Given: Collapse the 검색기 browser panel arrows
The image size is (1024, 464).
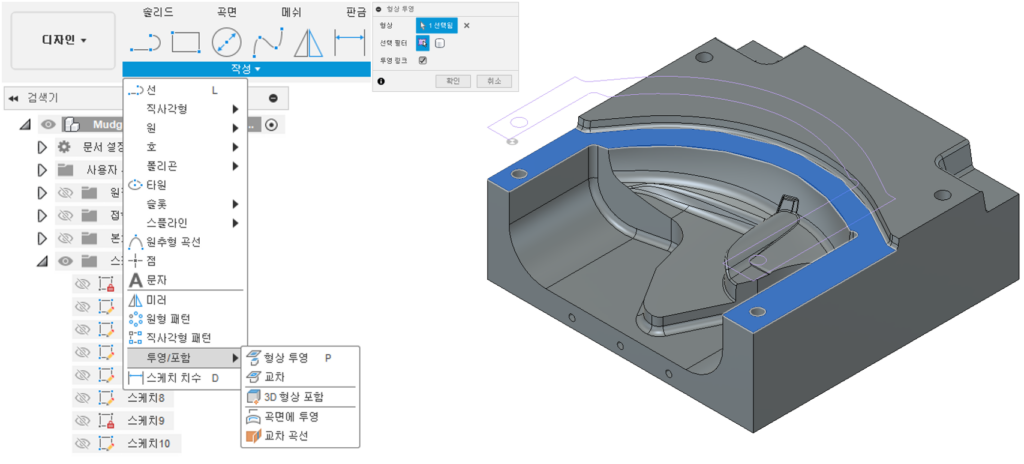Looking at the screenshot, I should (13, 98).
